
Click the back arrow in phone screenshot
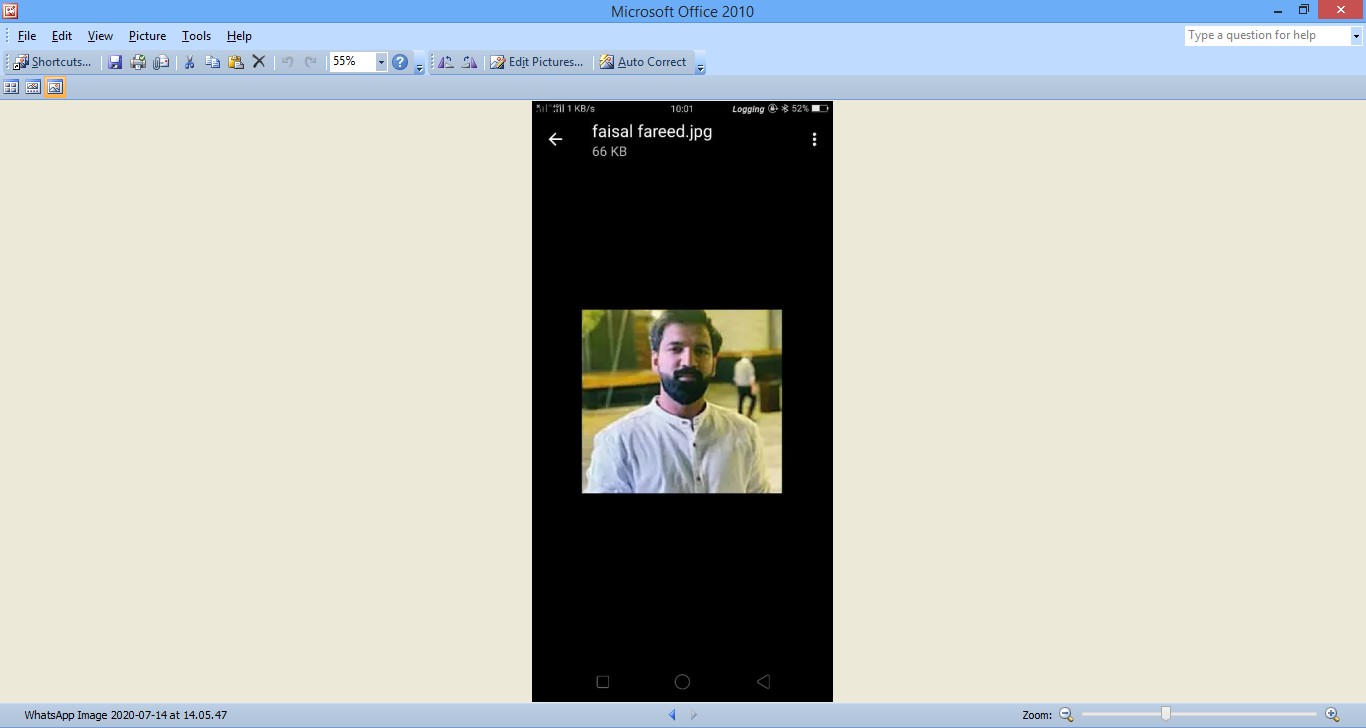[556, 139]
